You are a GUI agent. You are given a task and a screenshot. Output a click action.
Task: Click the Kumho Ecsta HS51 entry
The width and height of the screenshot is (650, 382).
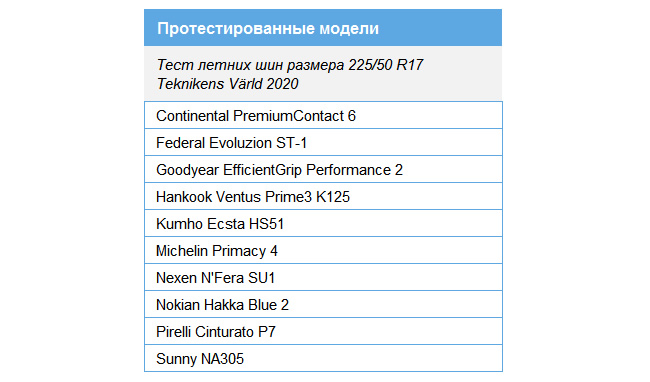pos(323,223)
